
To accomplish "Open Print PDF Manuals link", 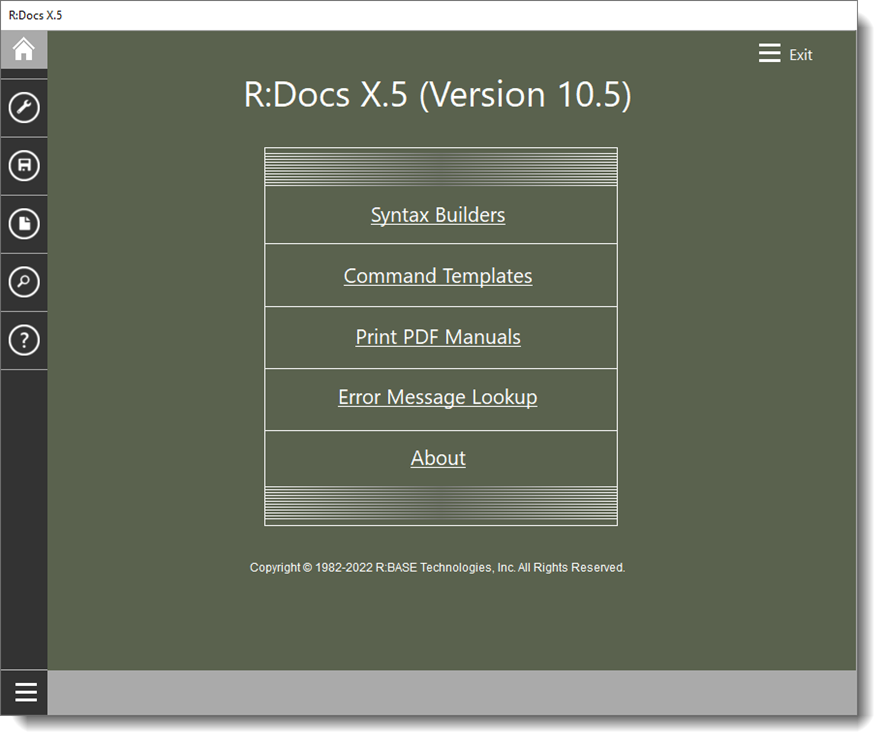I will [438, 337].
